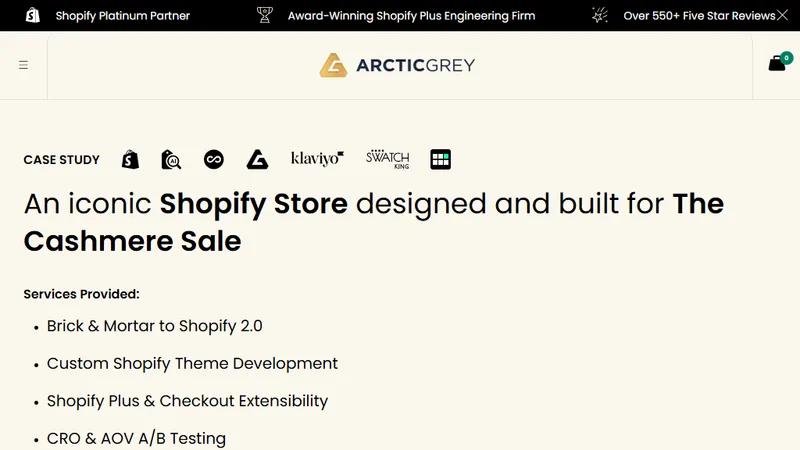This screenshot has width=800, height=450.
Task: Click Award-Winning Shopify Plus Engineering Firm
Action: click(412, 16)
